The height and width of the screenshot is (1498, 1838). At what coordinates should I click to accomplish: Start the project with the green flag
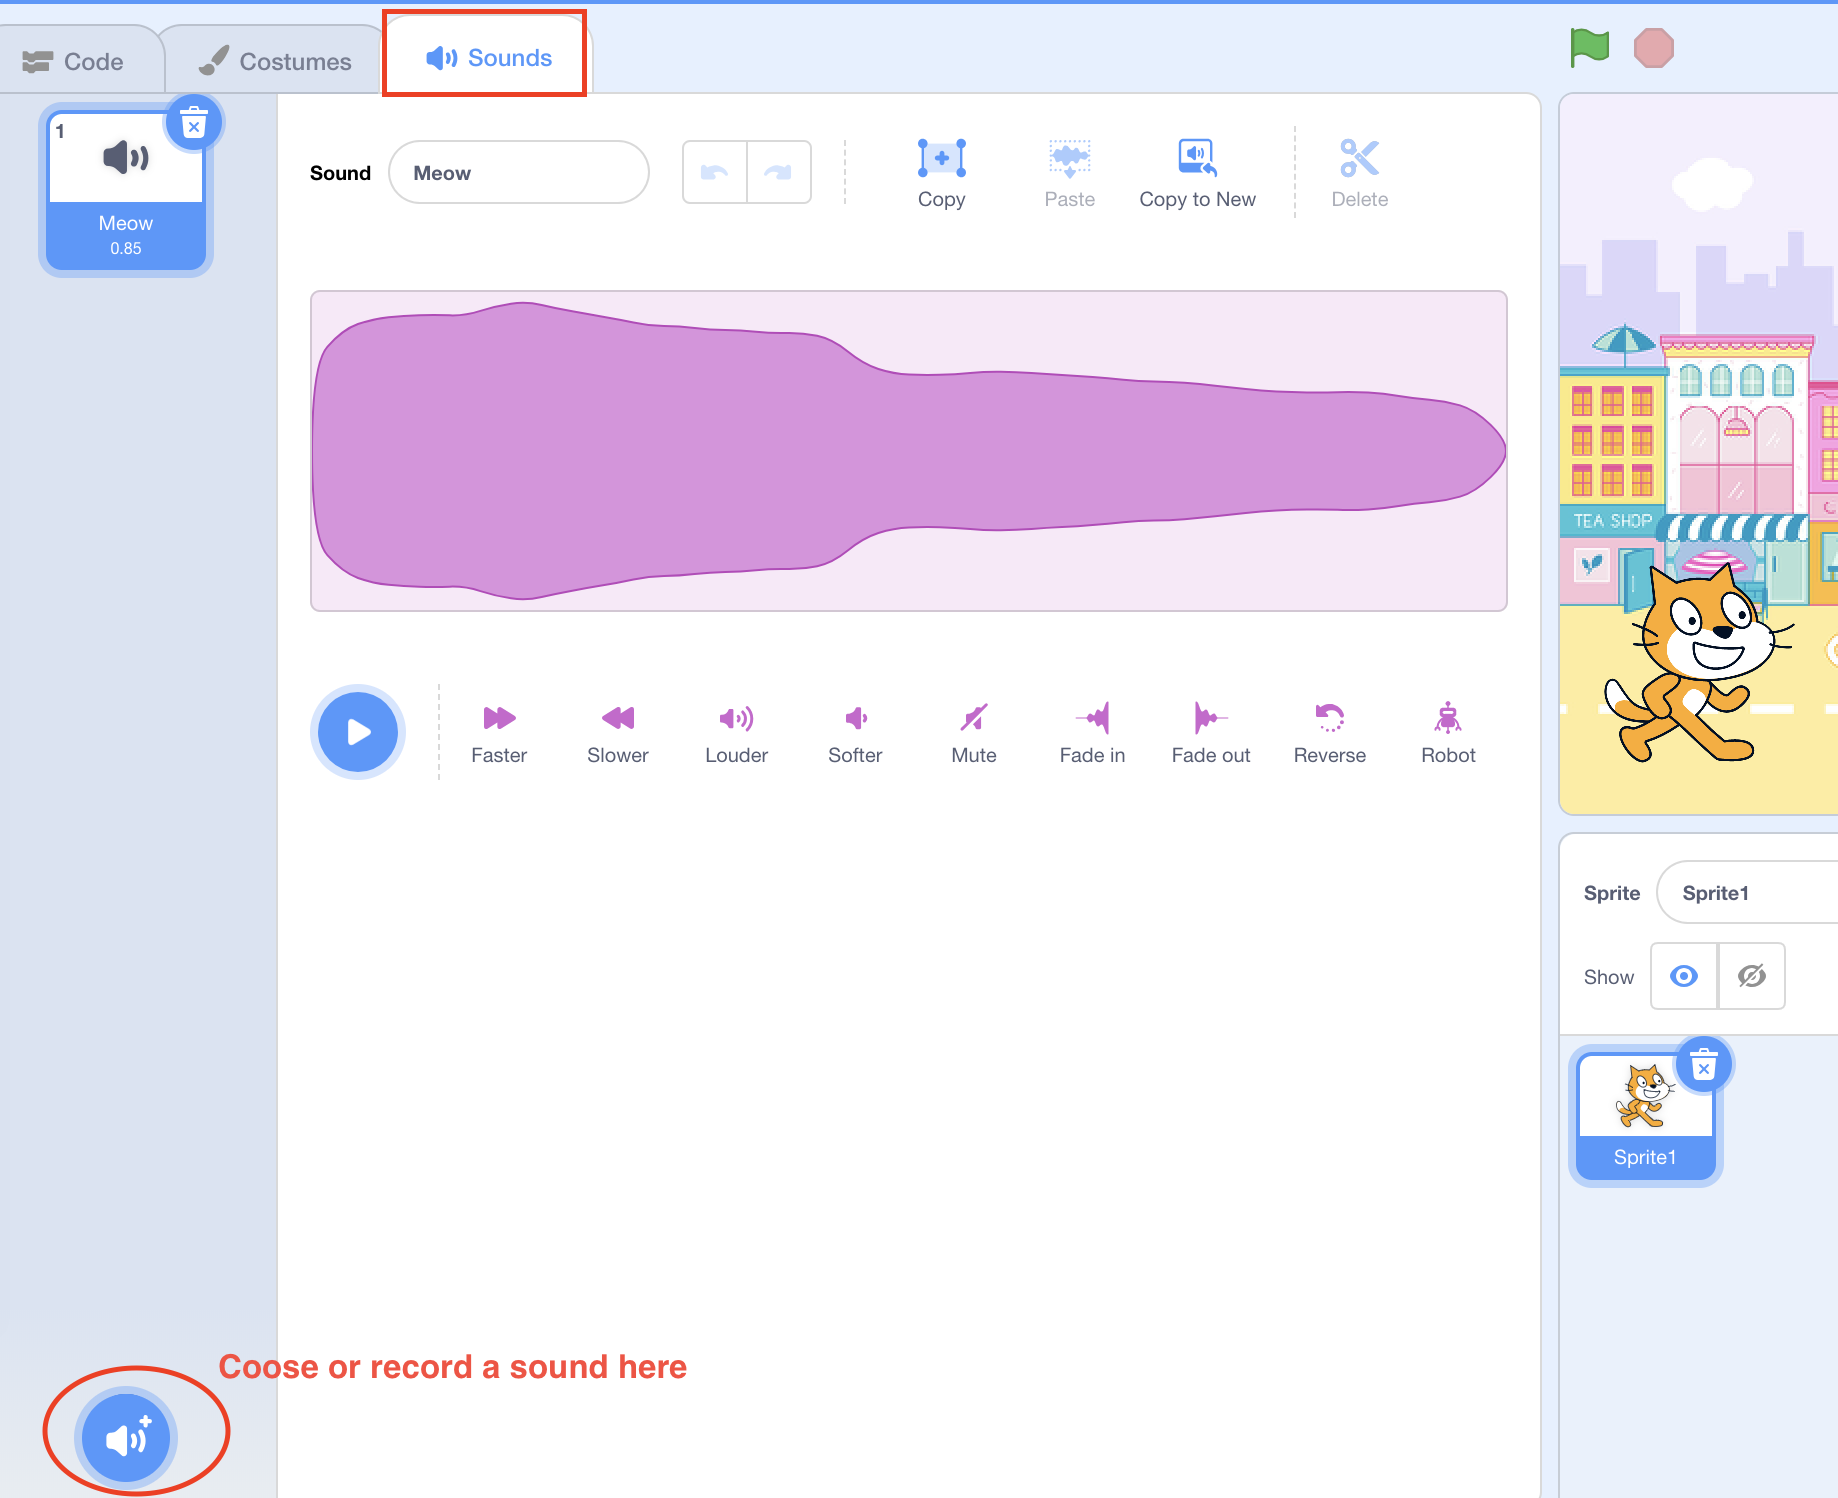click(x=1590, y=45)
